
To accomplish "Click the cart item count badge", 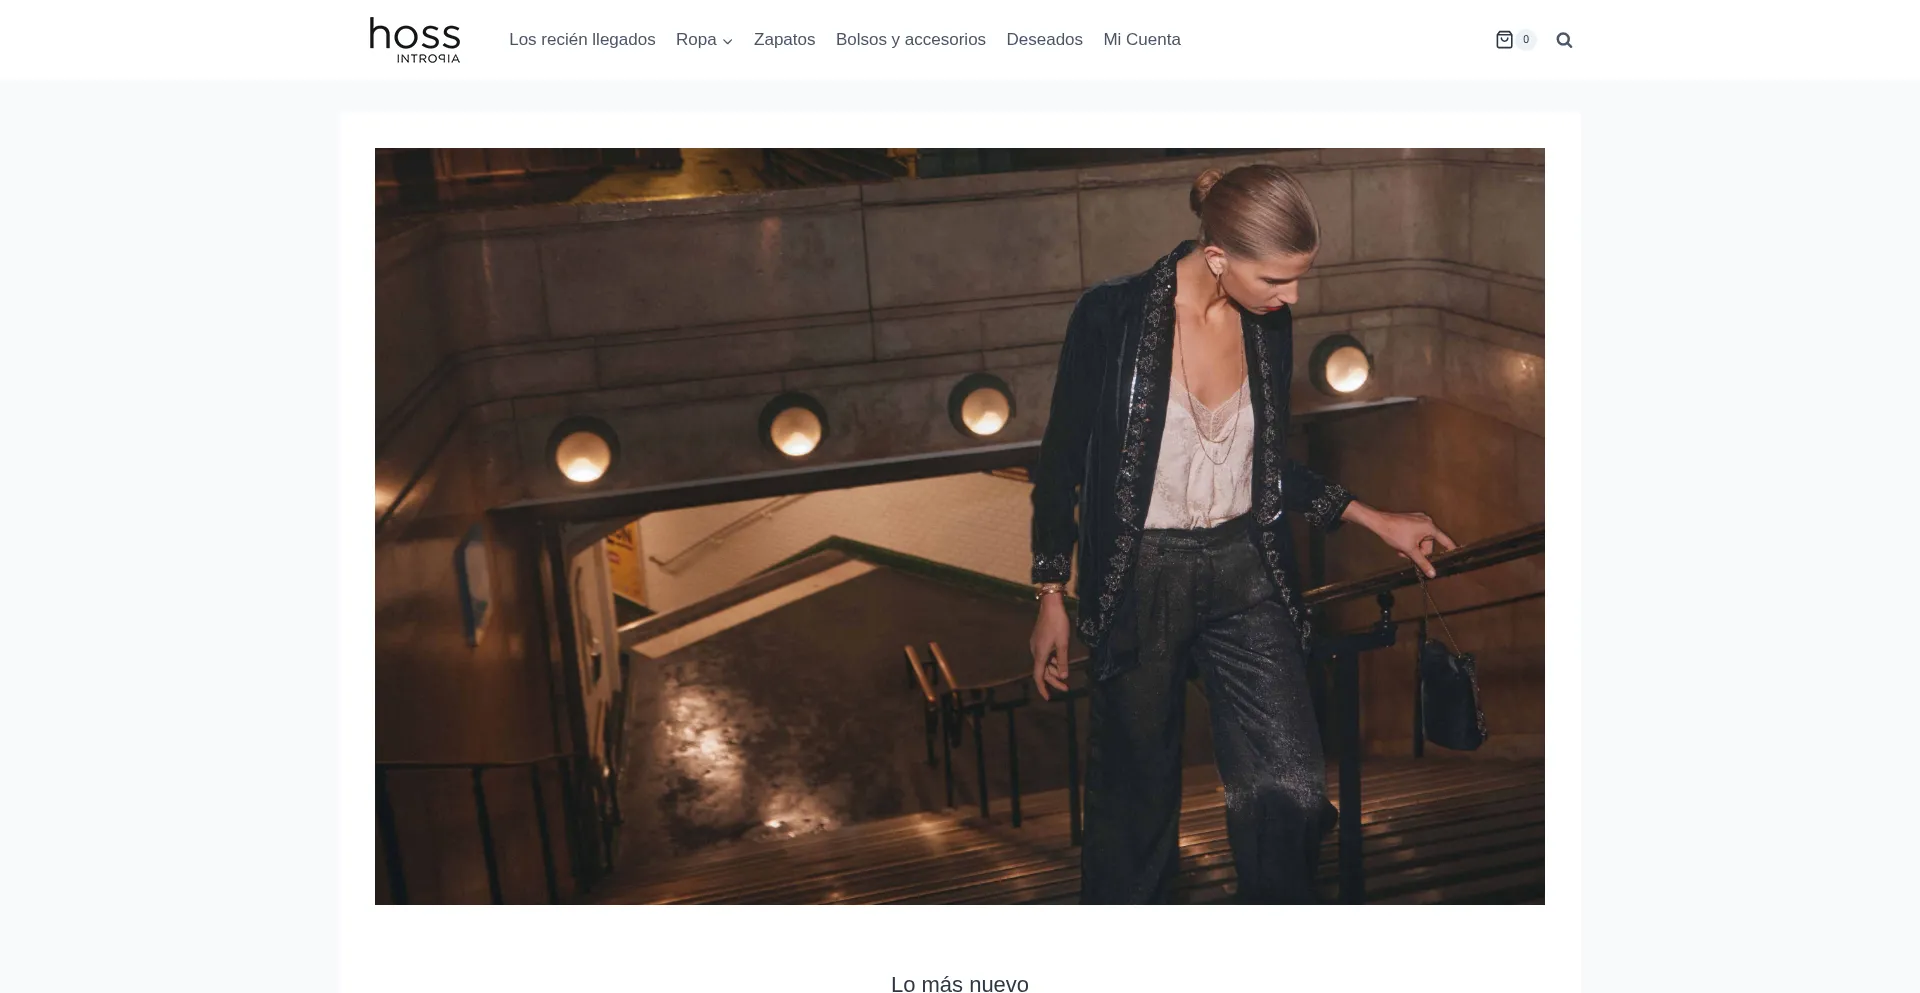I will 1526,40.
